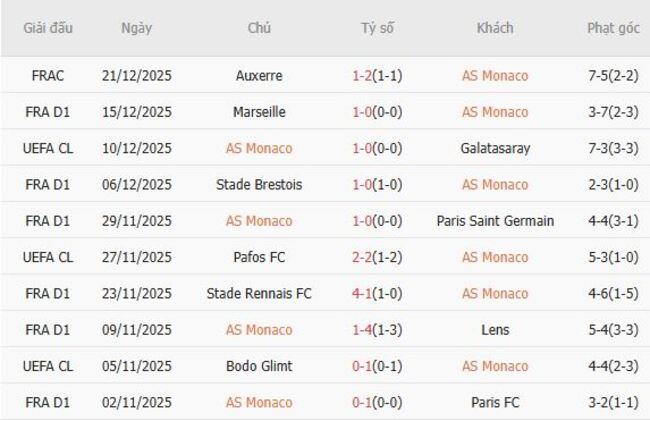
Task: Click the Lens away team name
Action: 495,329
